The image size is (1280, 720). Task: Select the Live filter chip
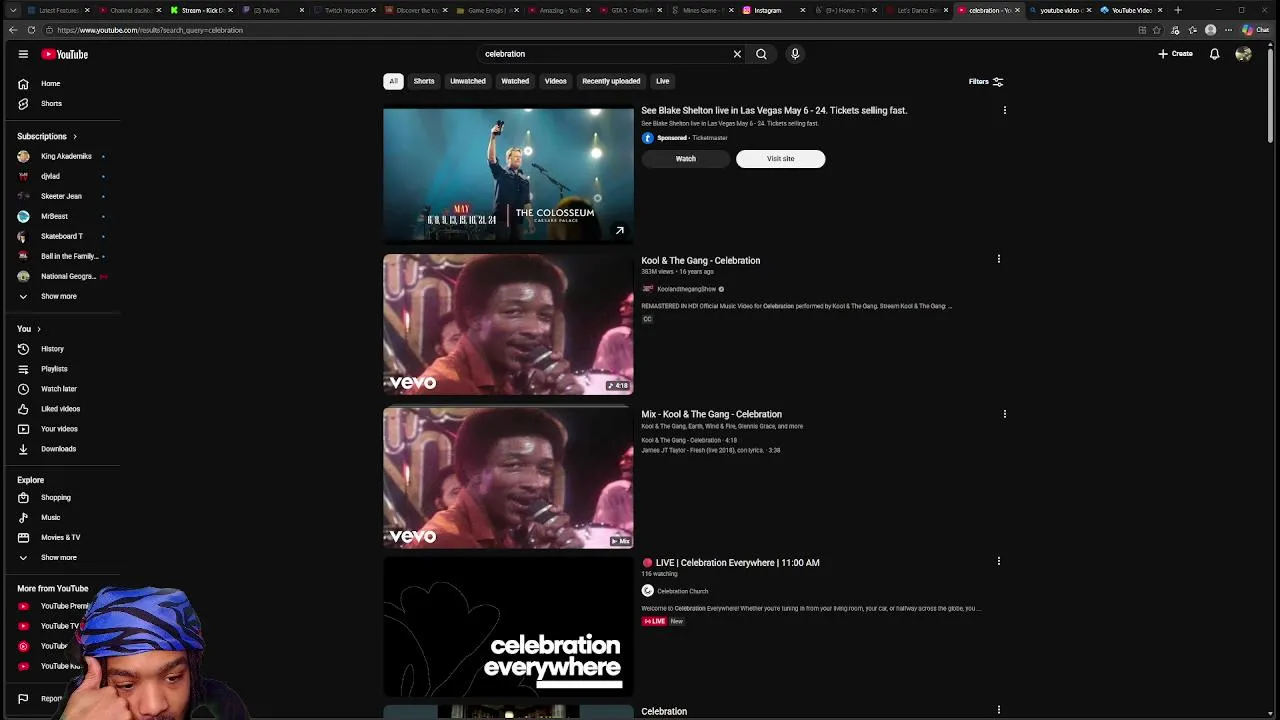coord(662,81)
